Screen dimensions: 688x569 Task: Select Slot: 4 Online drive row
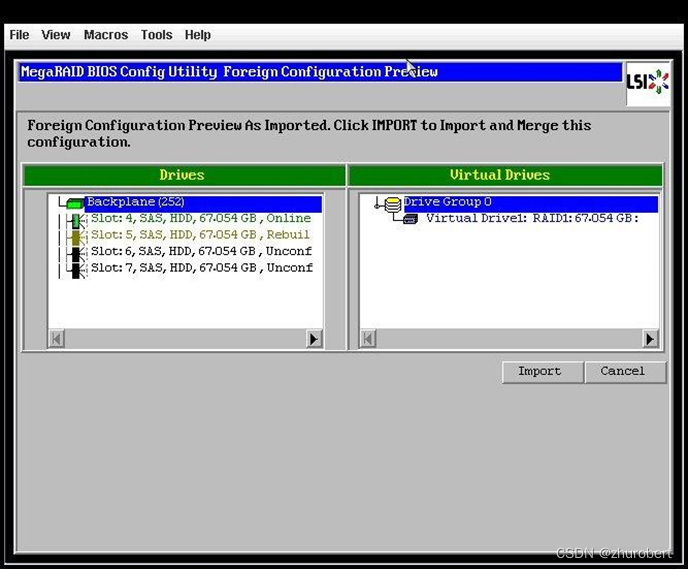click(201, 218)
